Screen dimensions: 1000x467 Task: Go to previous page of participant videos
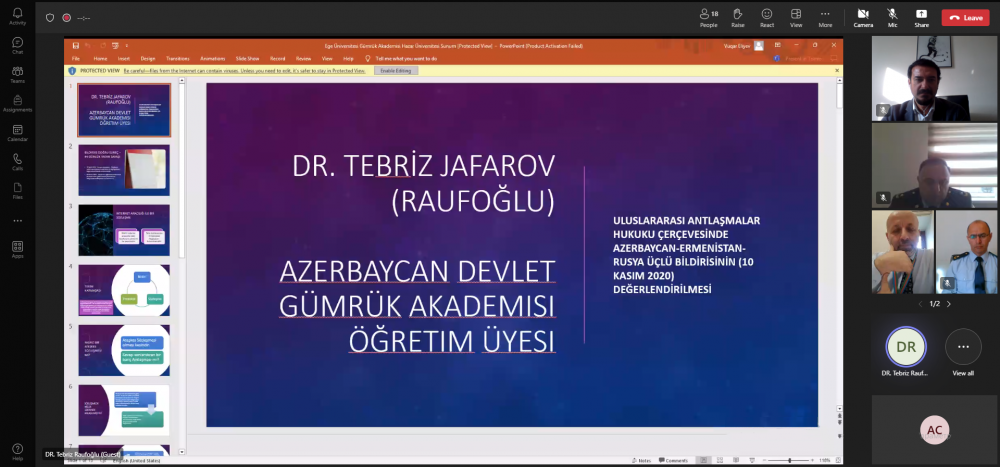(x=920, y=304)
